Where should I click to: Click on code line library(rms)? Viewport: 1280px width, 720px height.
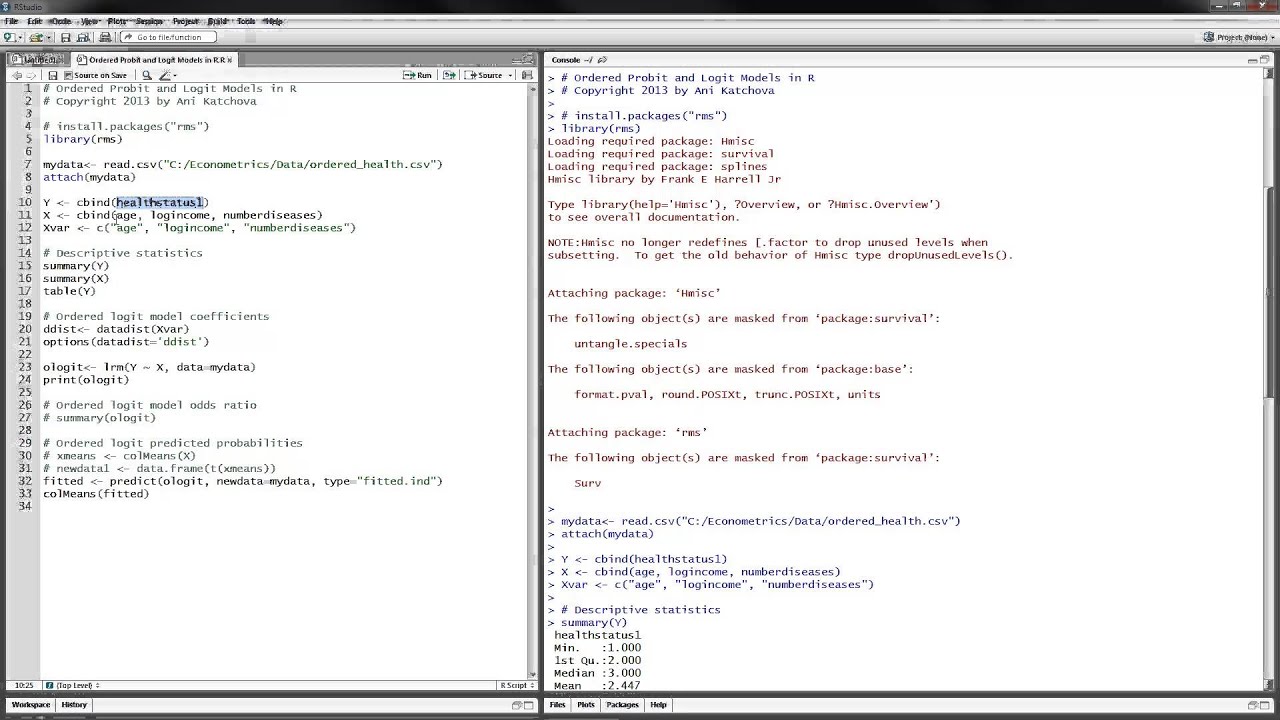tap(83, 139)
